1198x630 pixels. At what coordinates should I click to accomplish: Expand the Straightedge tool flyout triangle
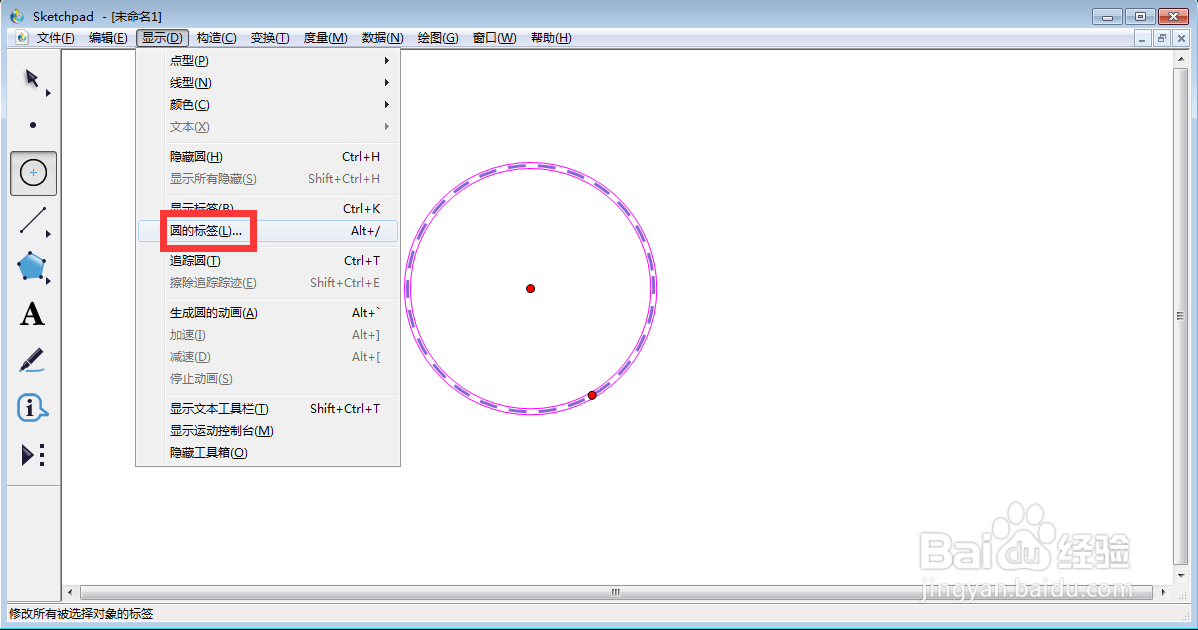(x=48, y=234)
